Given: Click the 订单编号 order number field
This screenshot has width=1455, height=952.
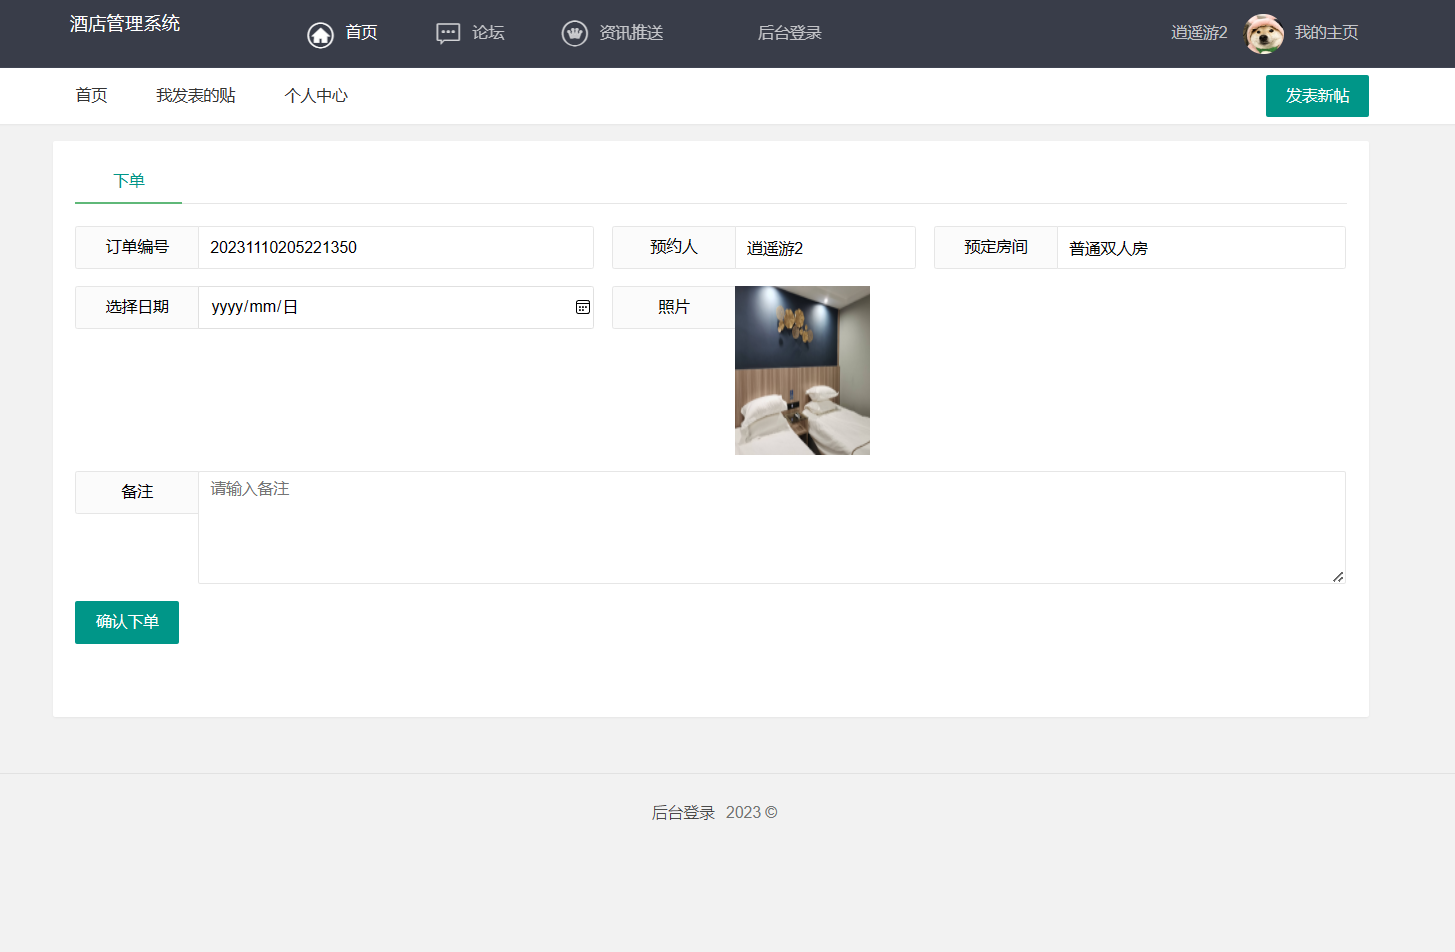Looking at the screenshot, I should pyautogui.click(x=395, y=248).
